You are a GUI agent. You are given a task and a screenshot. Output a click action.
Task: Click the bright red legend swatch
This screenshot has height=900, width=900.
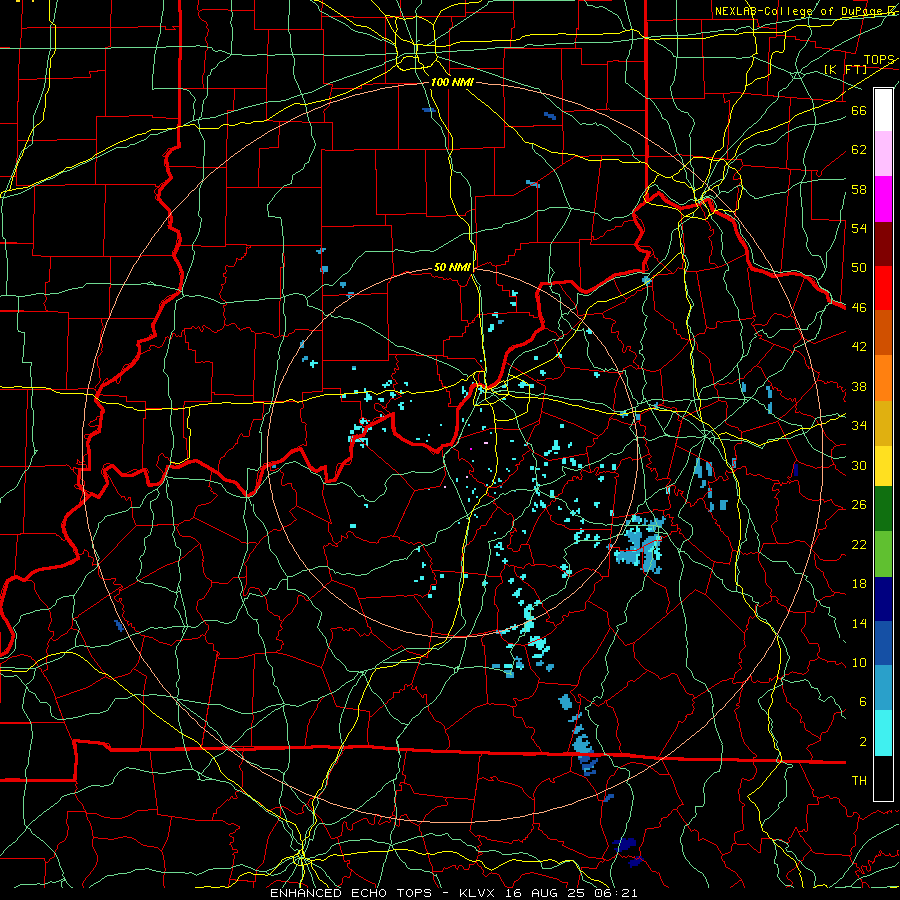click(x=883, y=288)
